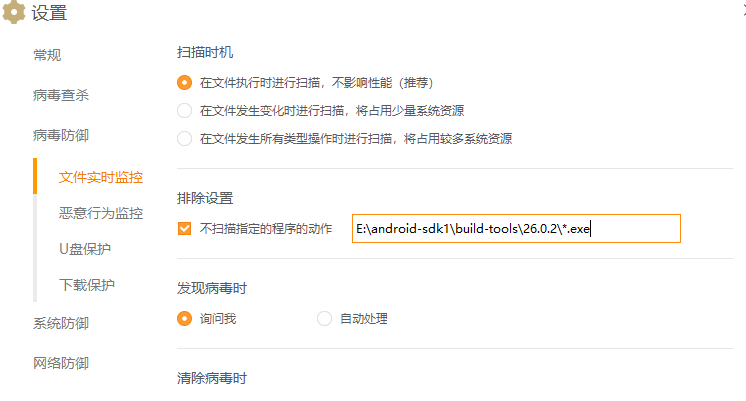Select the 询问我 radio button
The image size is (746, 401).
point(184,319)
